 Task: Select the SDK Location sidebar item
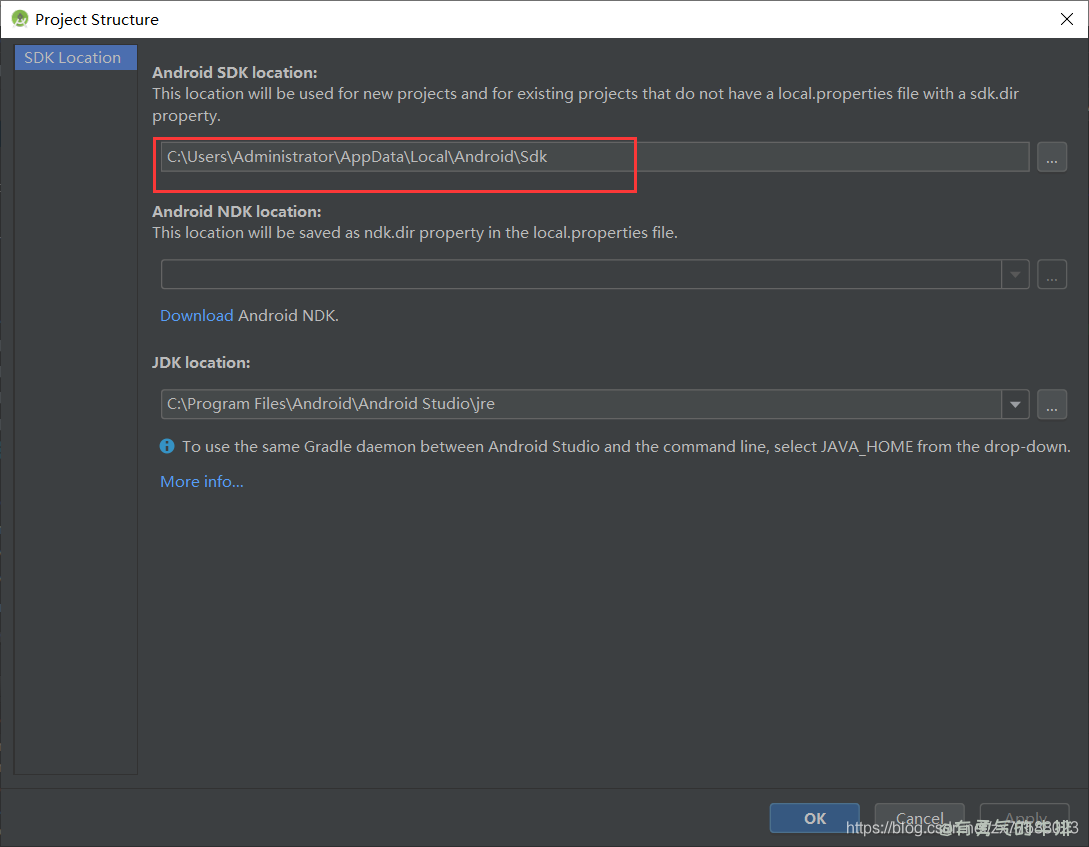pos(74,58)
